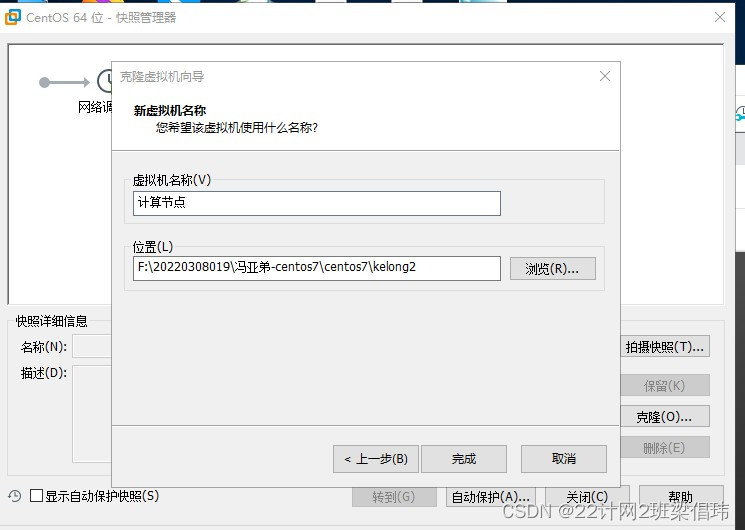Click the 描述(D) text area in snapshot details
This screenshot has width=745, height=530.
[x=92, y=414]
